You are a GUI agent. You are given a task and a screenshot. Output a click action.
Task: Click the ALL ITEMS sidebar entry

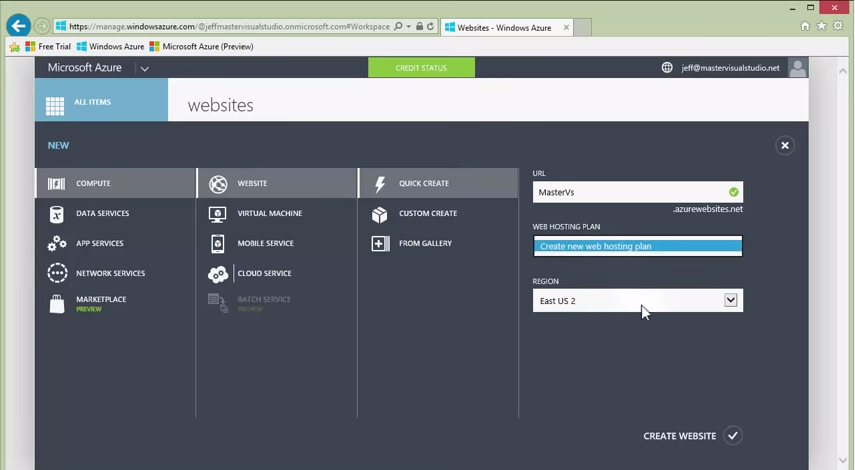[101, 100]
